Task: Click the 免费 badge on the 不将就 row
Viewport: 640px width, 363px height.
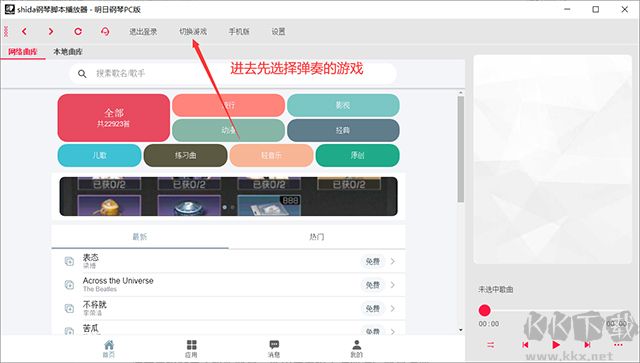Action: [x=373, y=308]
